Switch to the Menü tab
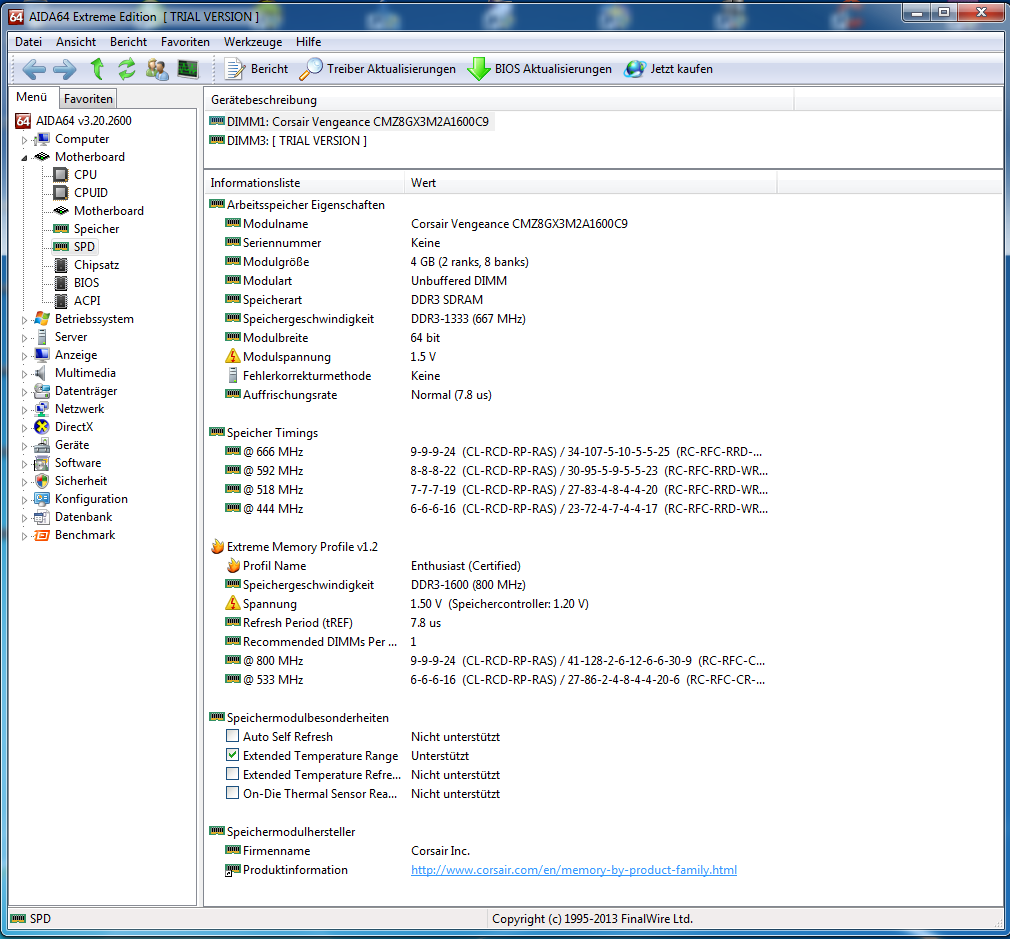The image size is (1010, 939). tap(32, 97)
